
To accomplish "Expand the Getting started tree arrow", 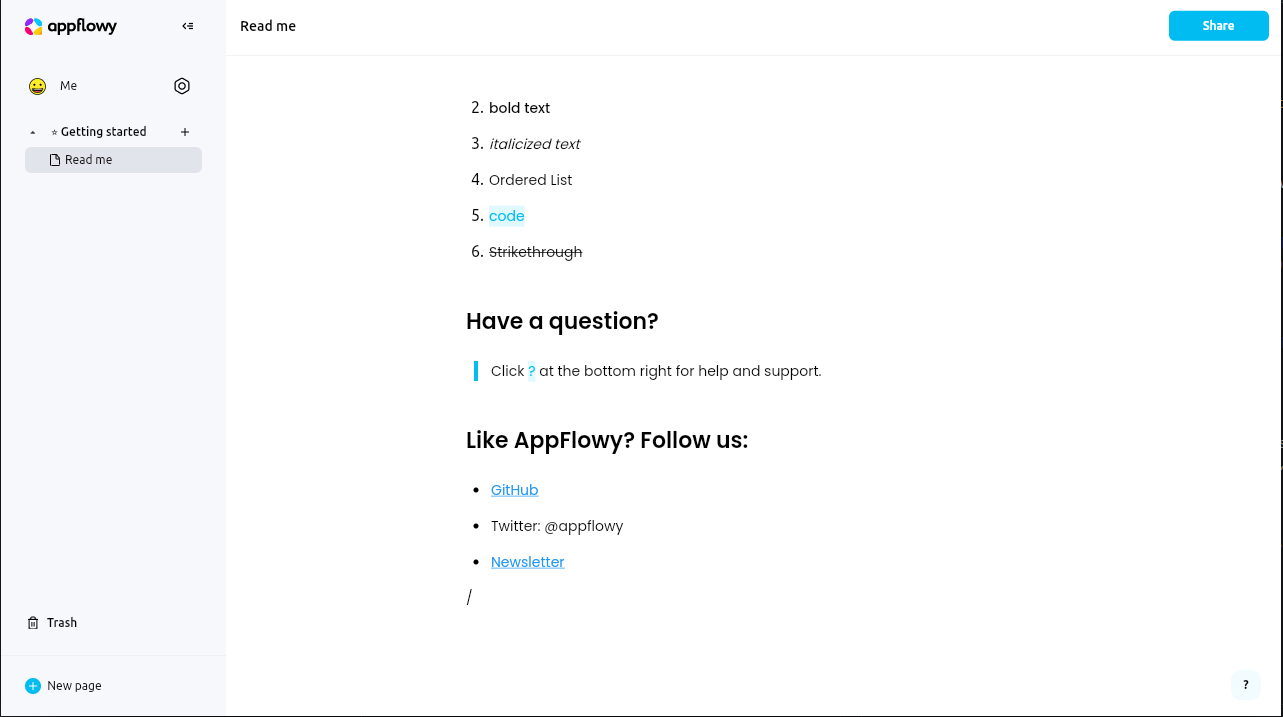I will coord(32,131).
